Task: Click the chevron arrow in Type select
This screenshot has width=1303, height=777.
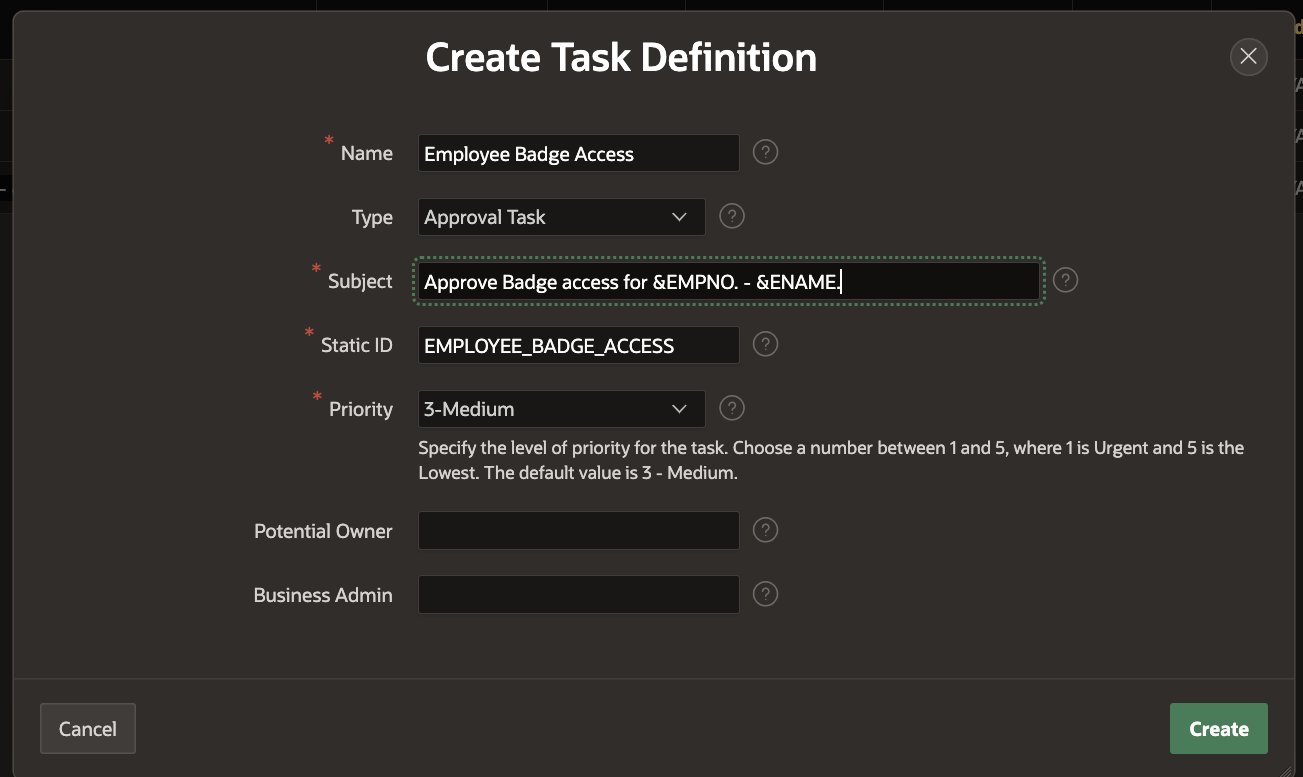Action: [680, 217]
